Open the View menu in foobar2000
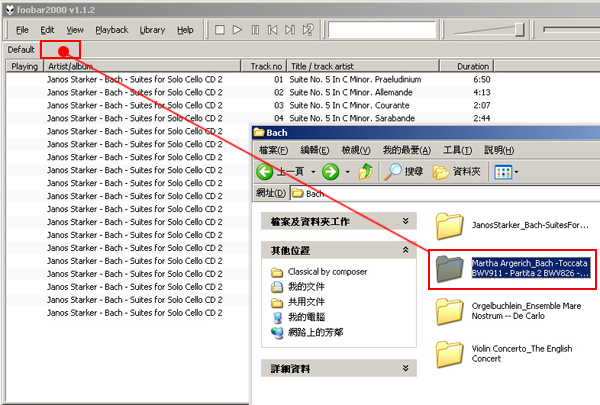 [75, 30]
